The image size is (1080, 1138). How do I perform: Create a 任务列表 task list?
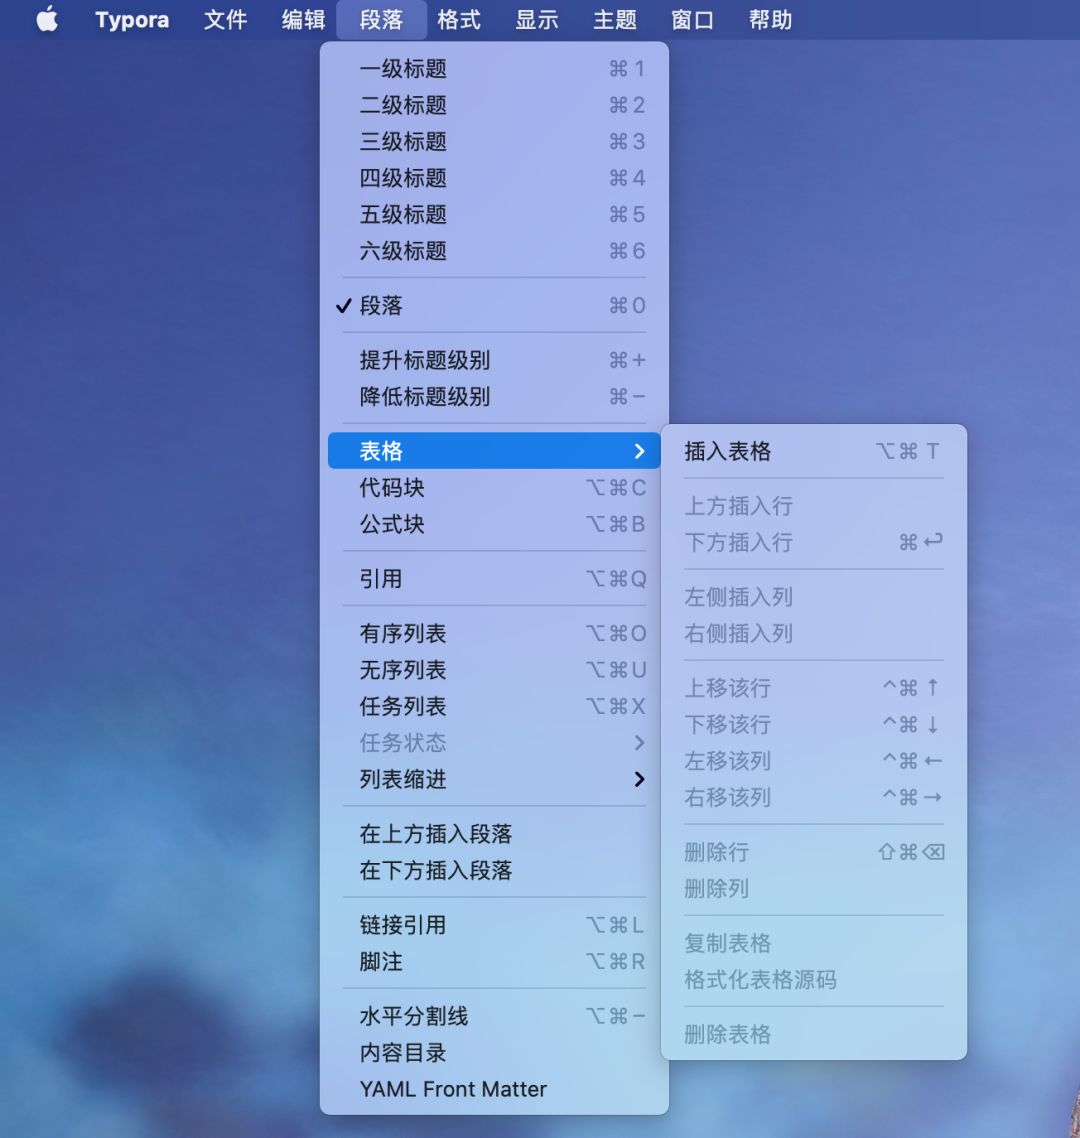494,706
